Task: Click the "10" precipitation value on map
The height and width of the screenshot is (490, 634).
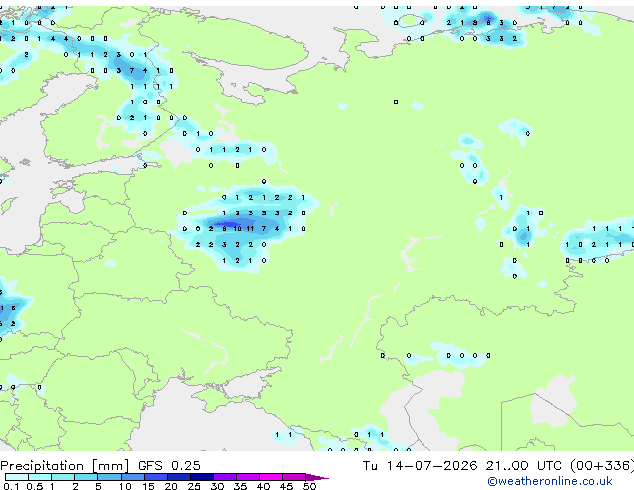Action: pyautogui.click(x=237, y=229)
